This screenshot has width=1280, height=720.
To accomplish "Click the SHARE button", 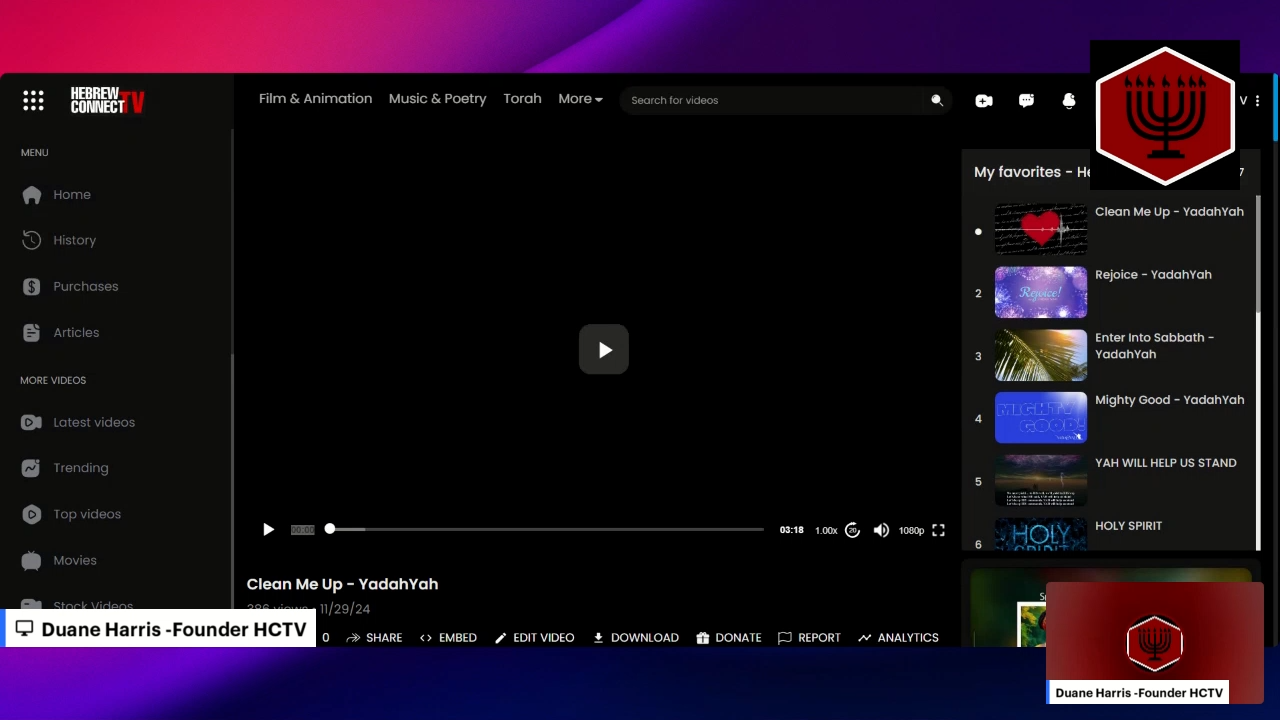I will pyautogui.click(x=374, y=637).
